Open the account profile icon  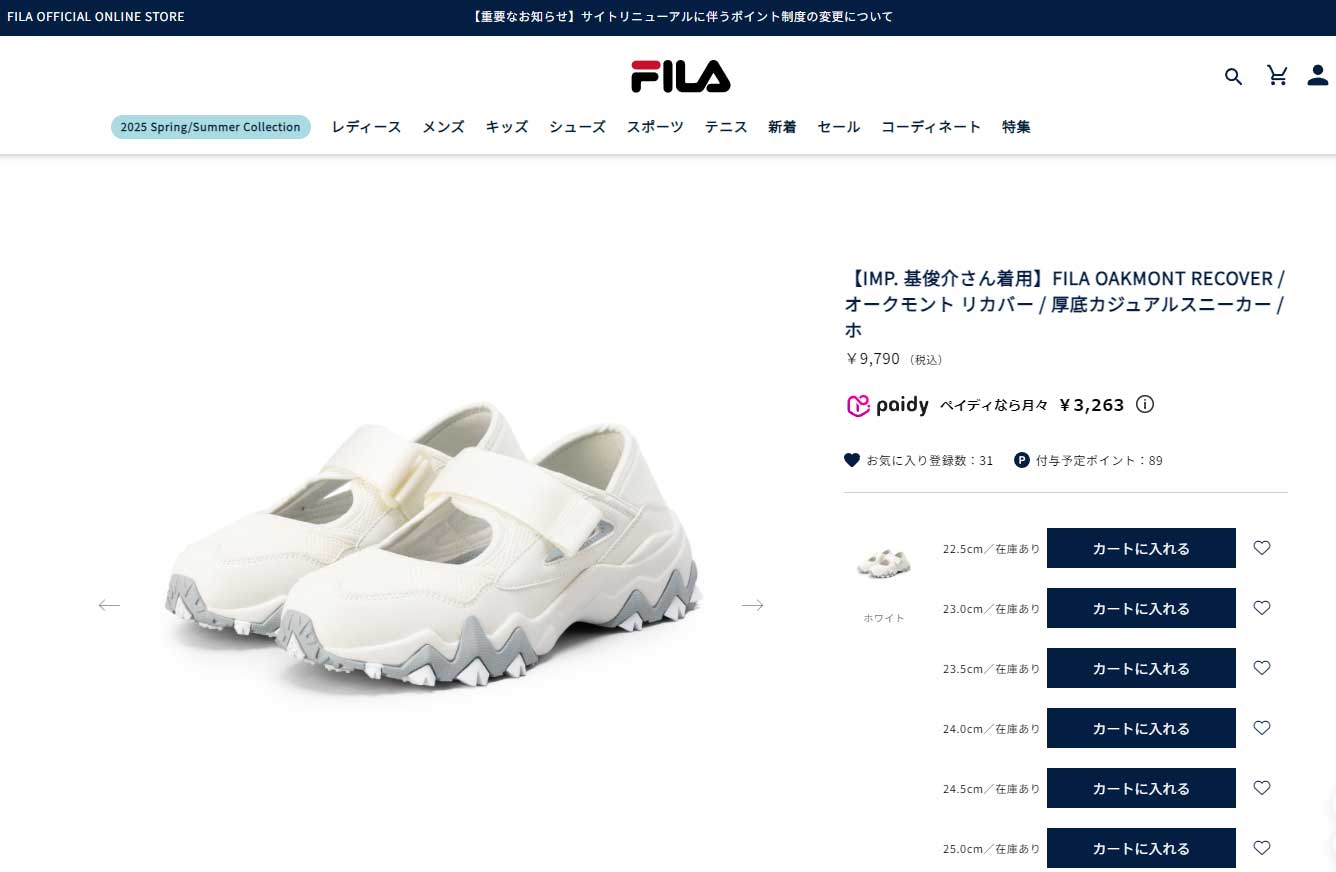coord(1318,75)
